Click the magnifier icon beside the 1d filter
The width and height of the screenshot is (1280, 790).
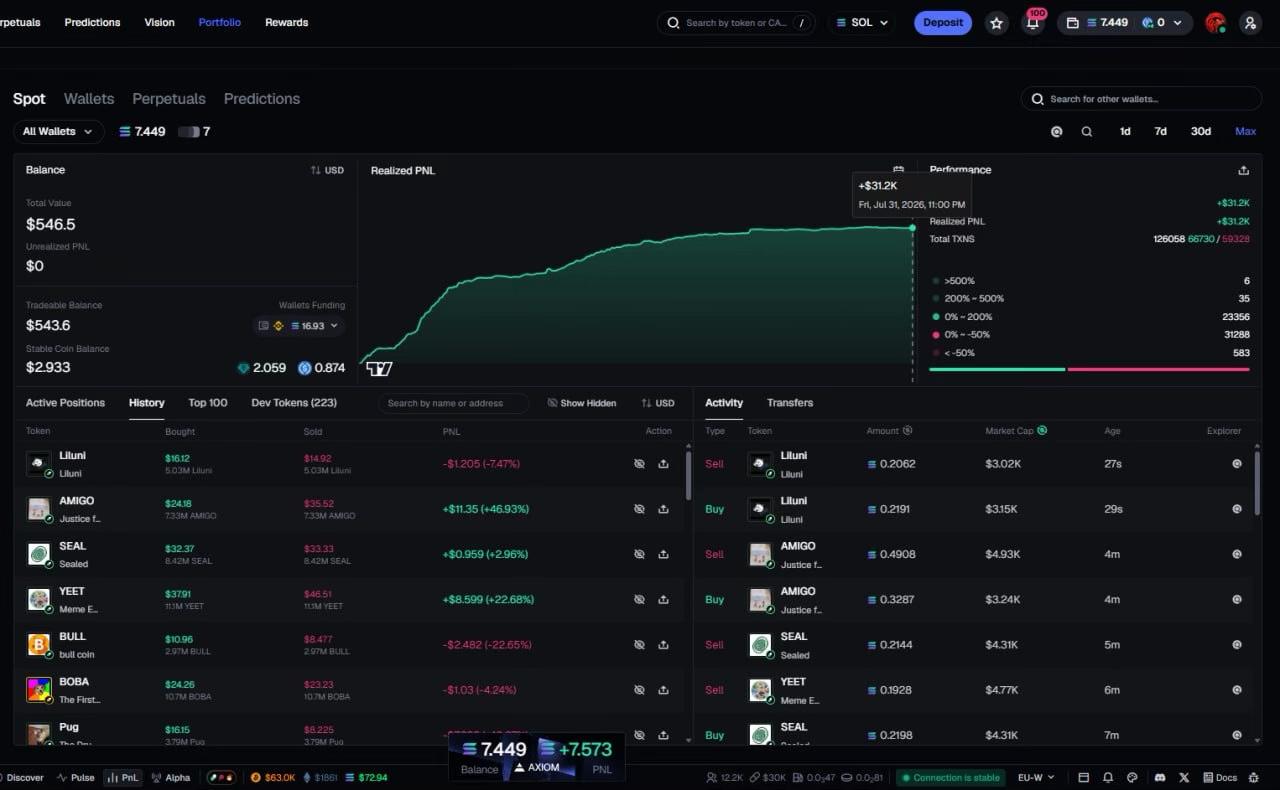(x=1087, y=131)
